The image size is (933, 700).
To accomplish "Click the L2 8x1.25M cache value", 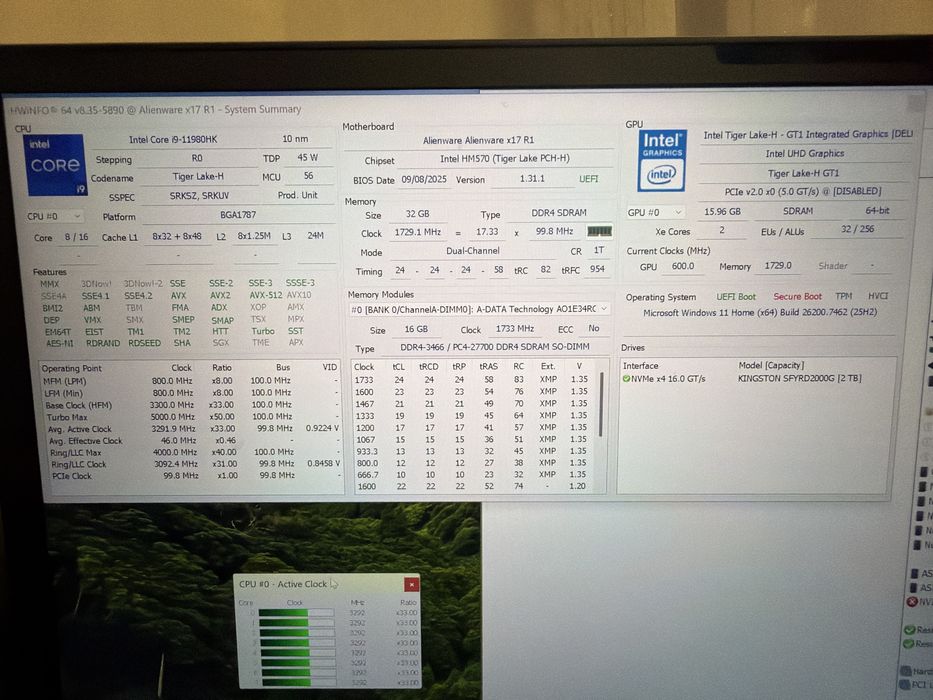I will pos(254,236).
